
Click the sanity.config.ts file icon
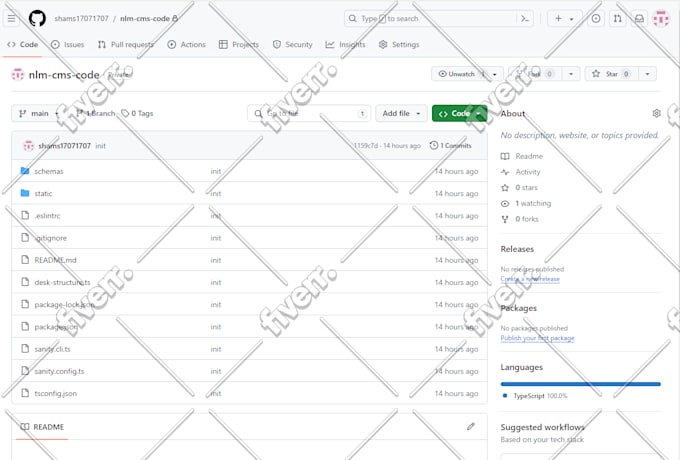[25, 371]
